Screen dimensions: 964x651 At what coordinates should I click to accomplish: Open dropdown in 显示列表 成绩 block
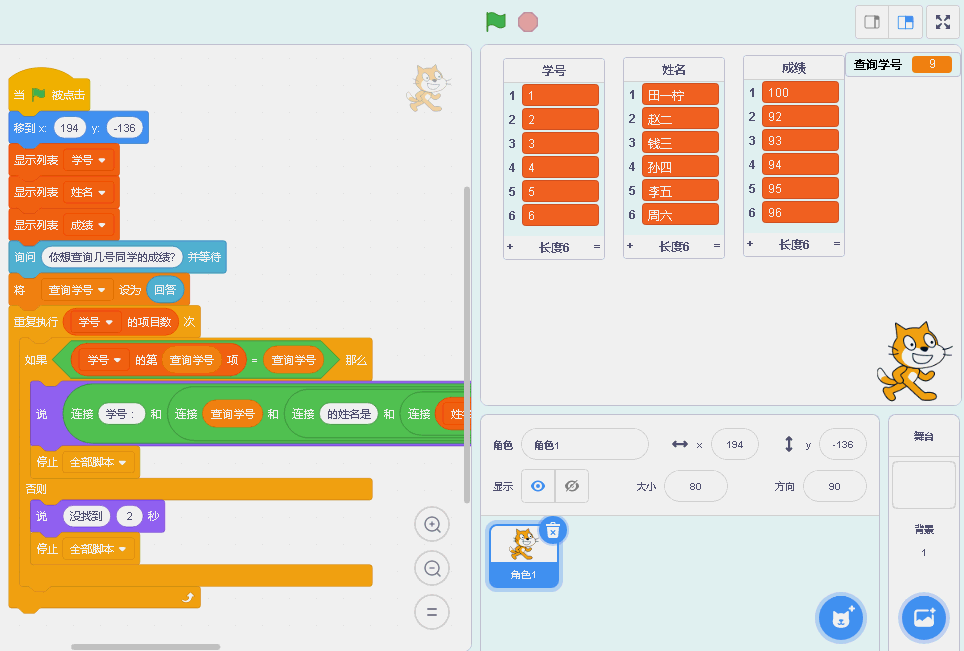click(89, 225)
